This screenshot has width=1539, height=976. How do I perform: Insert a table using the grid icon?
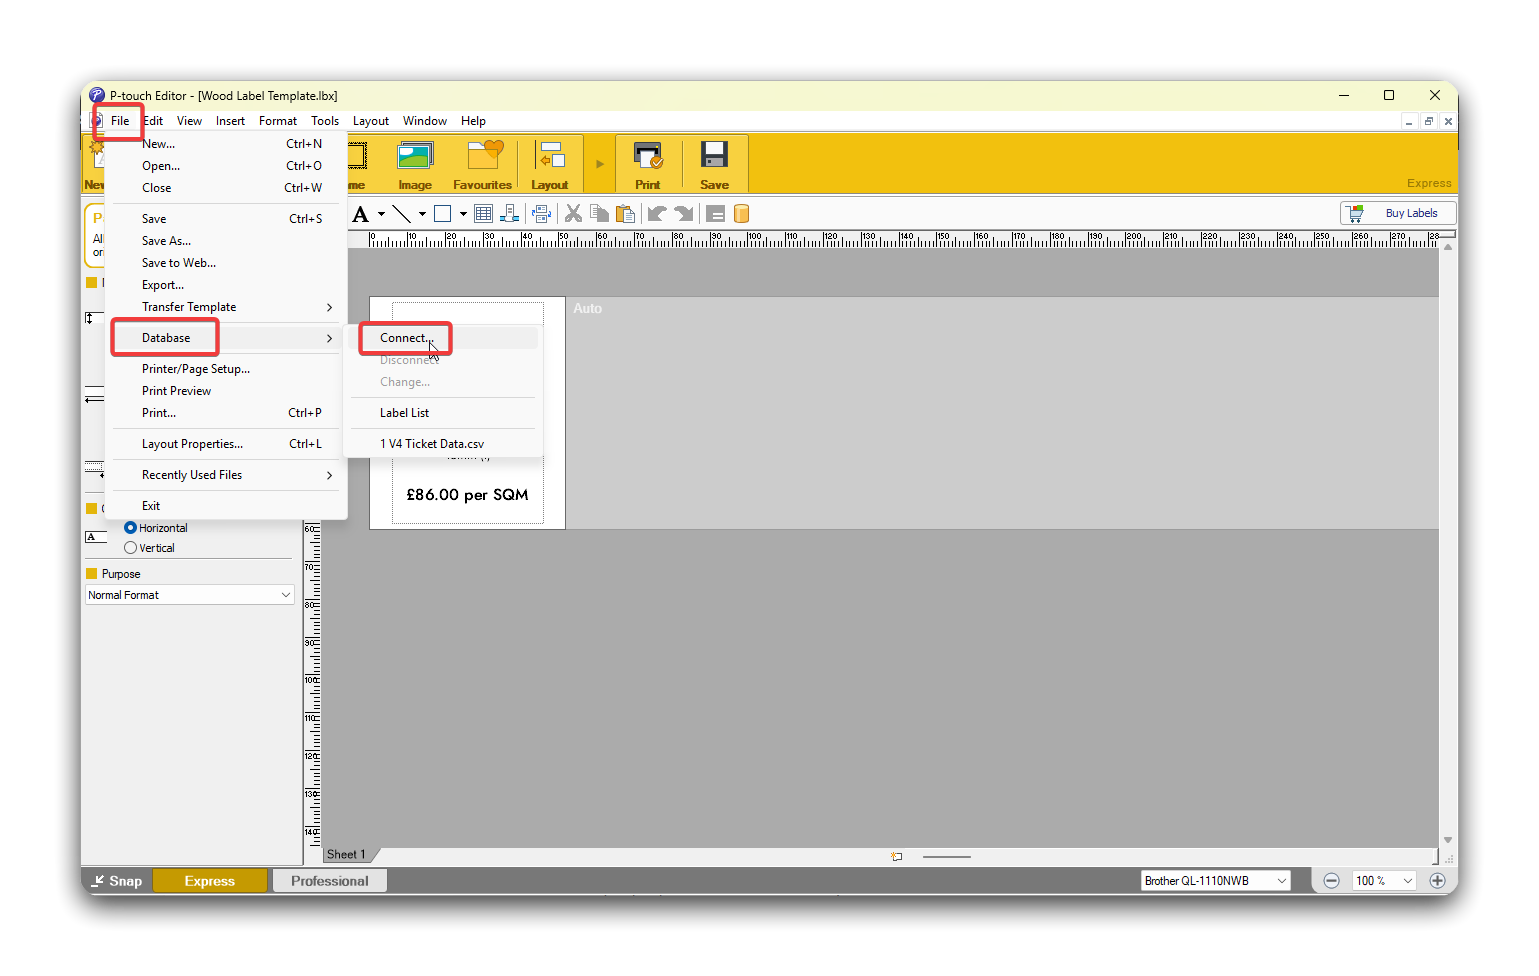484,214
